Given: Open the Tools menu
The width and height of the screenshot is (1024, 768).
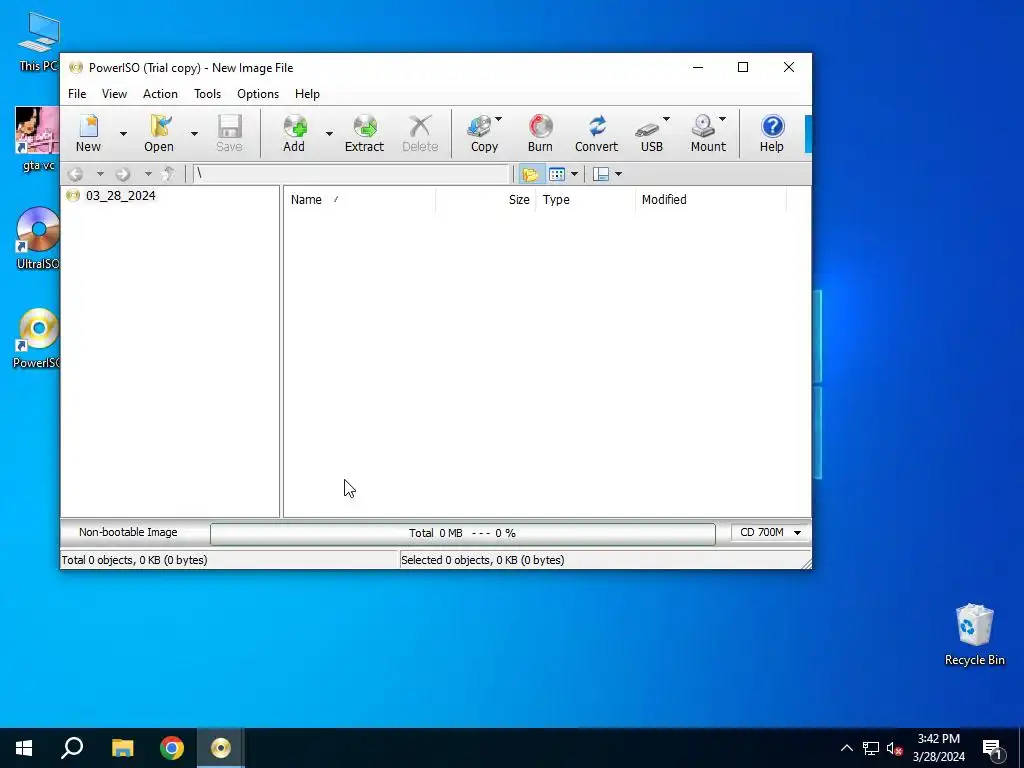Looking at the screenshot, I should (208, 94).
